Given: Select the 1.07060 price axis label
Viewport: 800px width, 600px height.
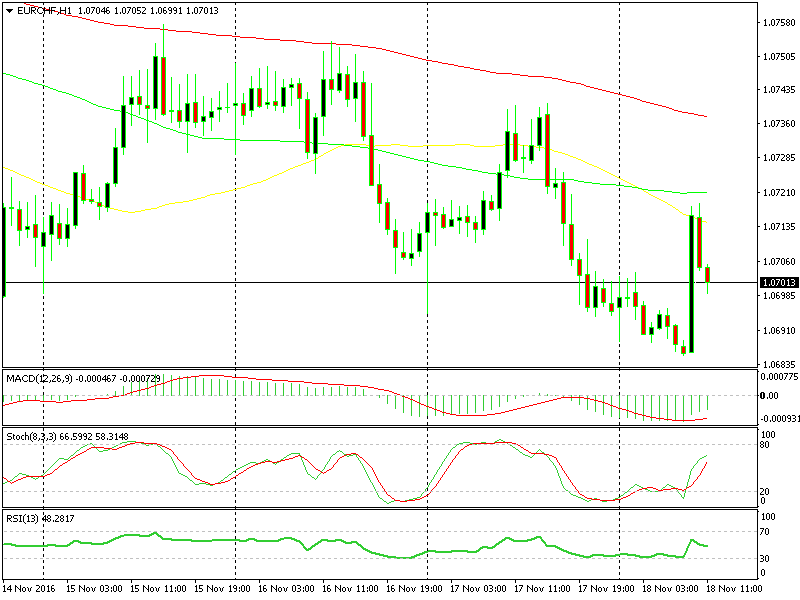Looking at the screenshot, I should [779, 261].
